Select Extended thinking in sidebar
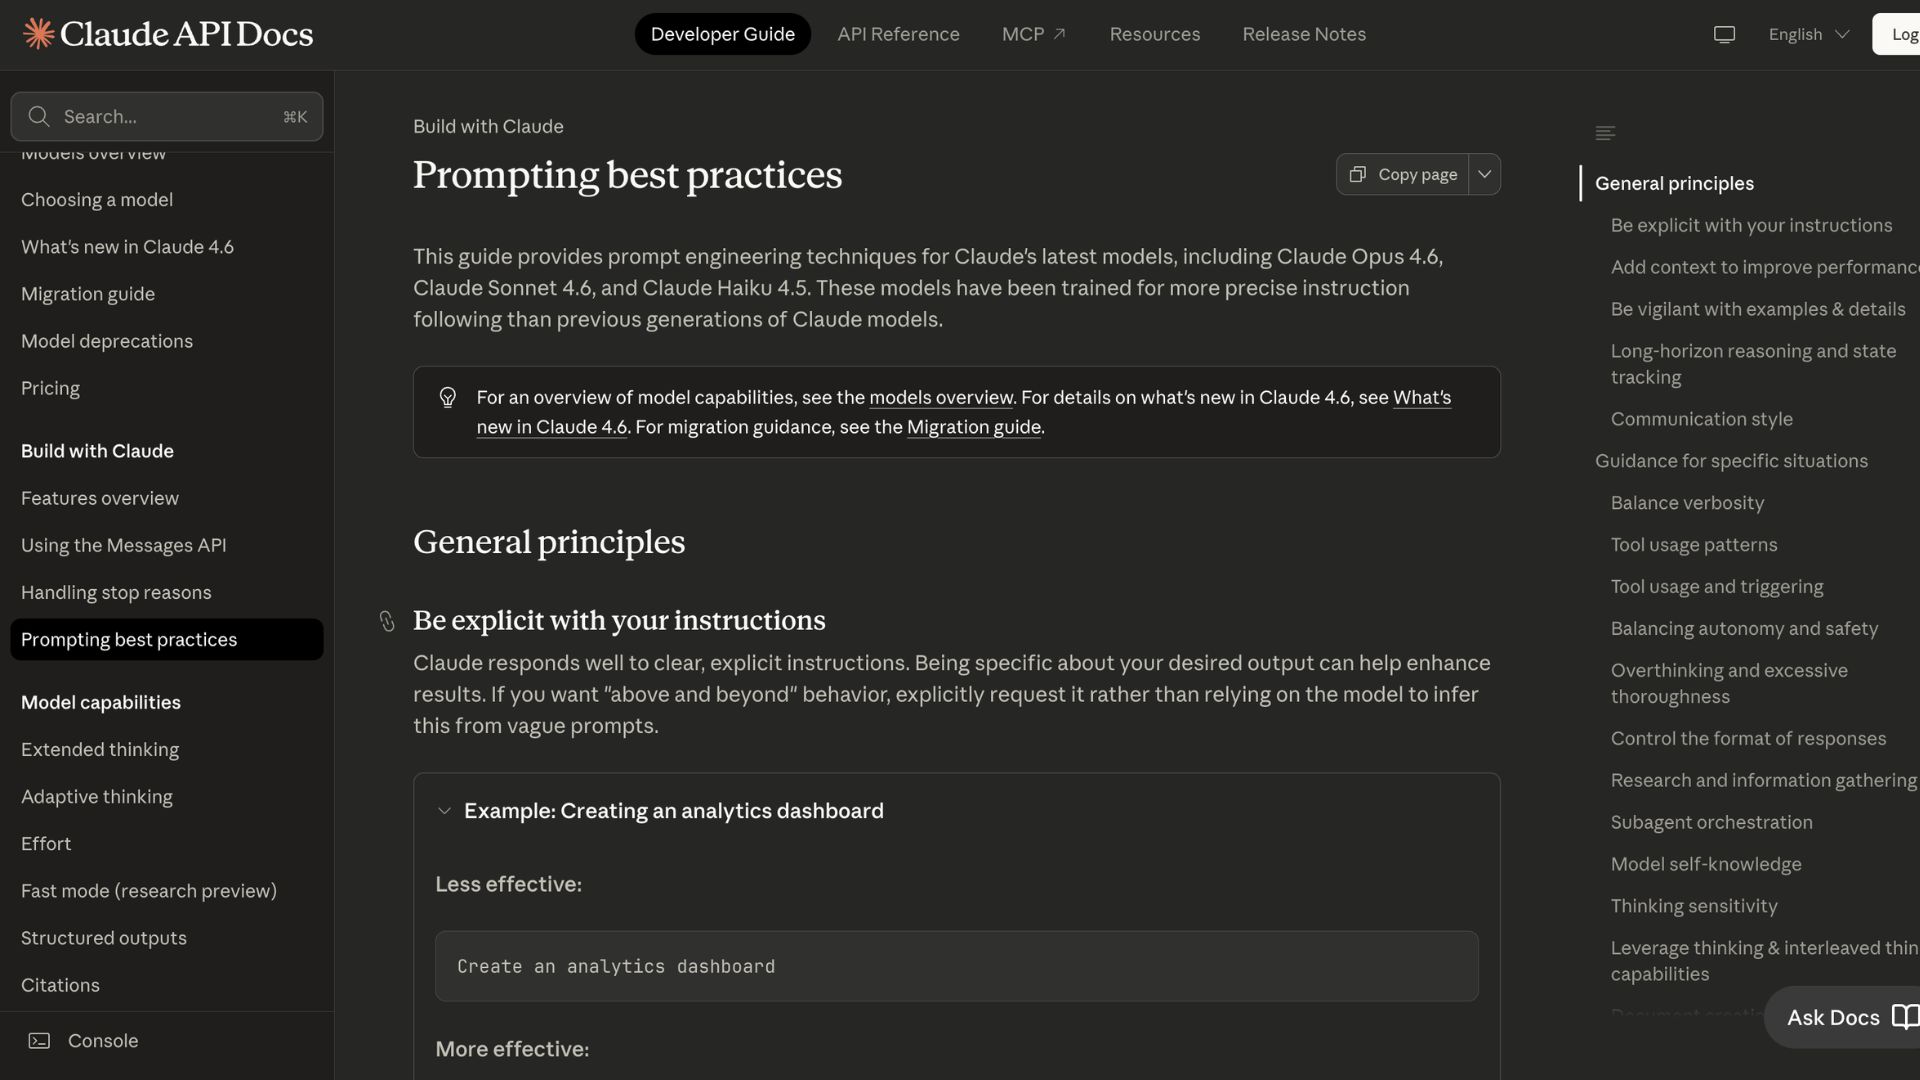1920x1080 pixels. coord(100,750)
